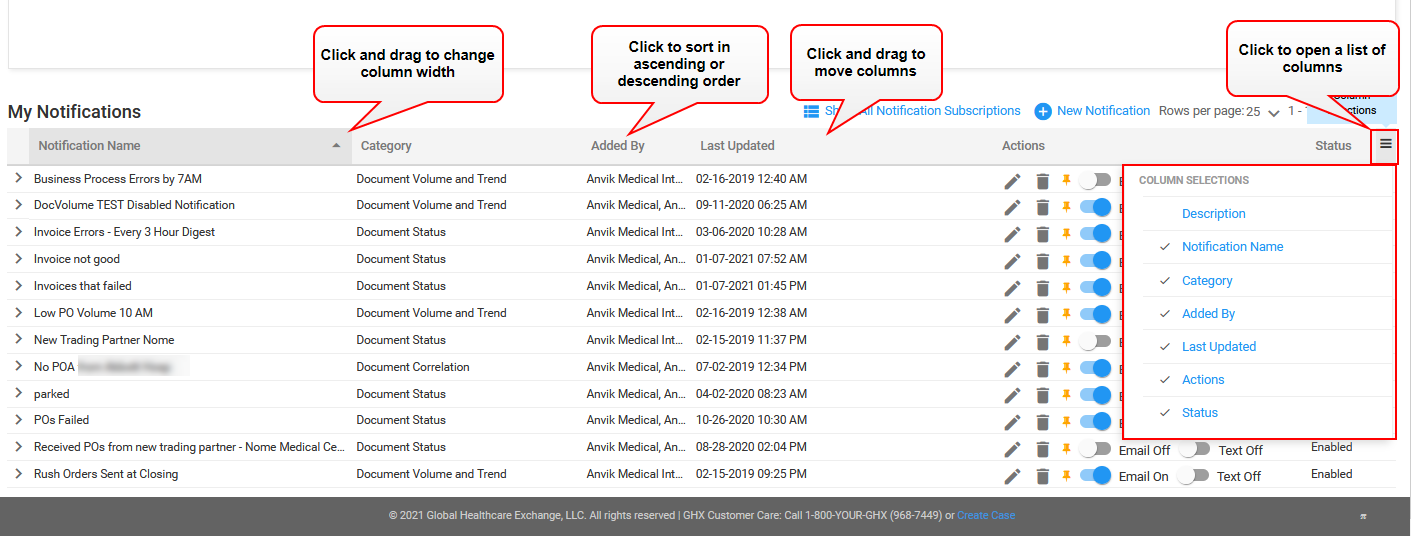
Task: Click pin icon for Low PO Volume 10 AM
Action: (1066, 314)
